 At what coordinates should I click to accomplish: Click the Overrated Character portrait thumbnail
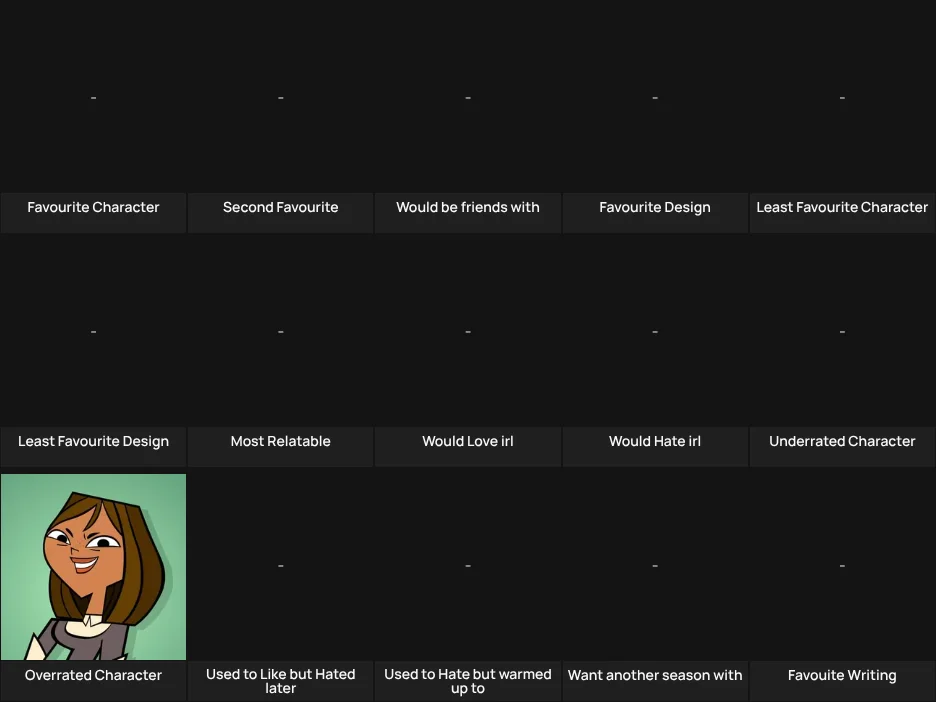(x=94, y=566)
